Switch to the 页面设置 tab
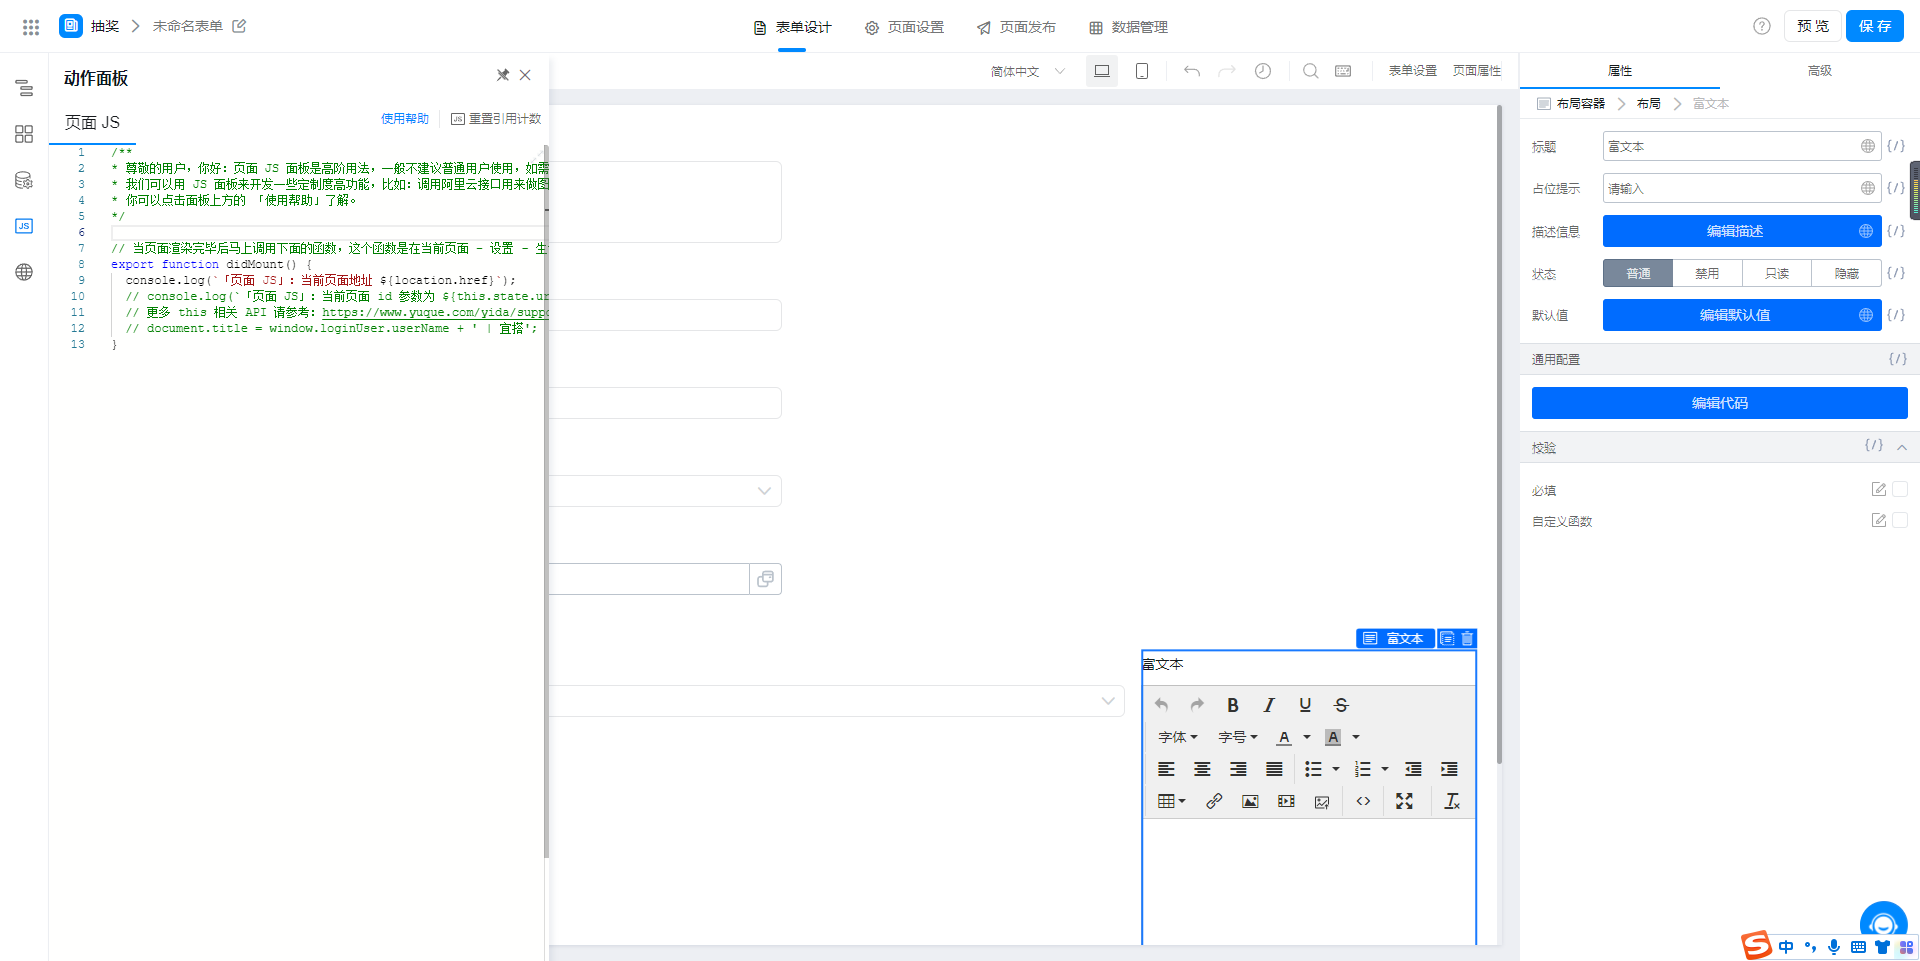 click(904, 27)
